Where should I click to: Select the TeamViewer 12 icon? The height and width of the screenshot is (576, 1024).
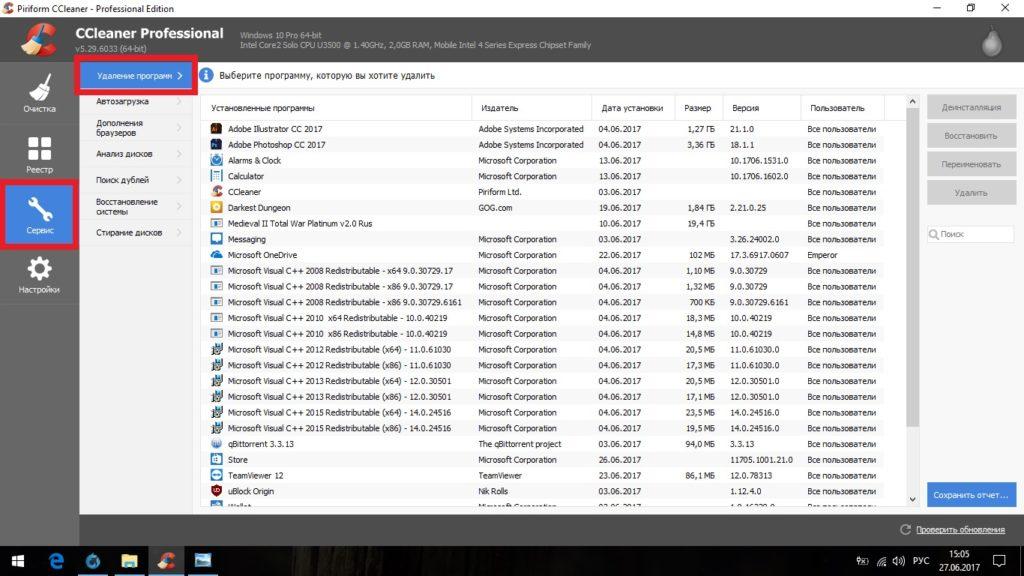[x=216, y=475]
